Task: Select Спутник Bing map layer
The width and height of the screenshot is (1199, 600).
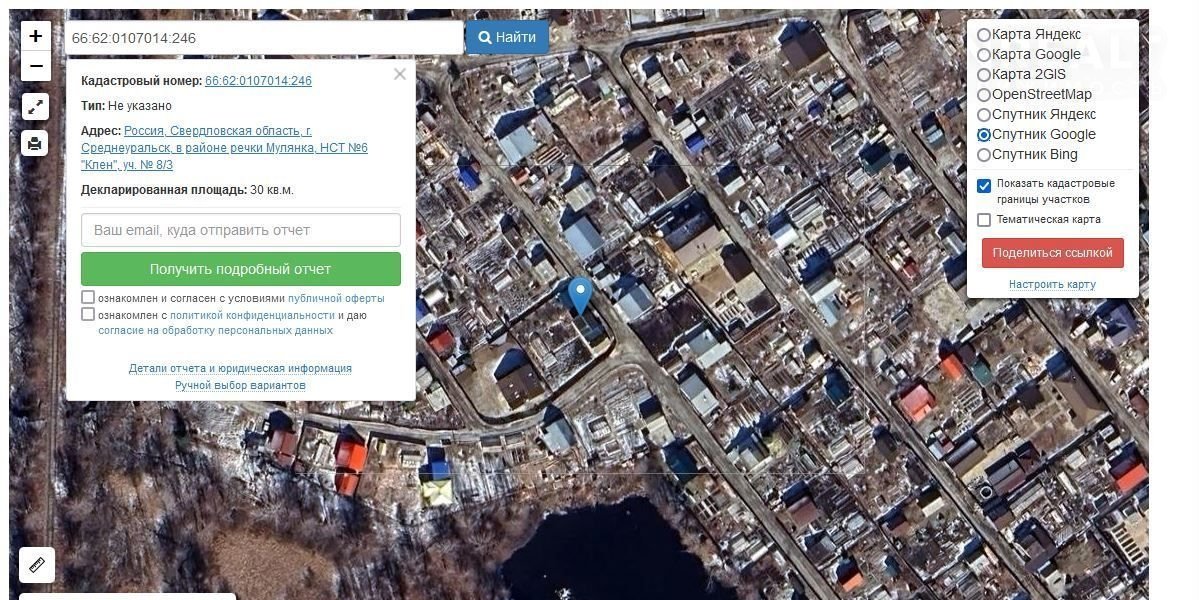Action: pyautogui.click(x=984, y=154)
